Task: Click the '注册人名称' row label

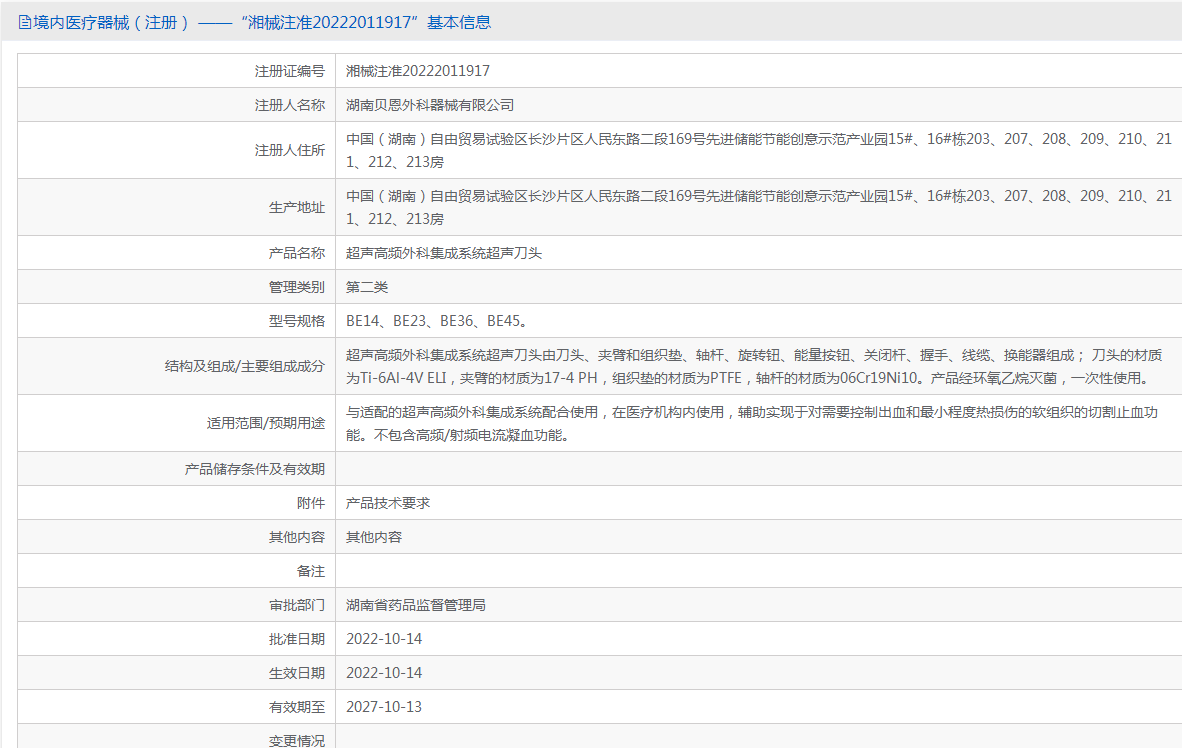Action: click(289, 105)
